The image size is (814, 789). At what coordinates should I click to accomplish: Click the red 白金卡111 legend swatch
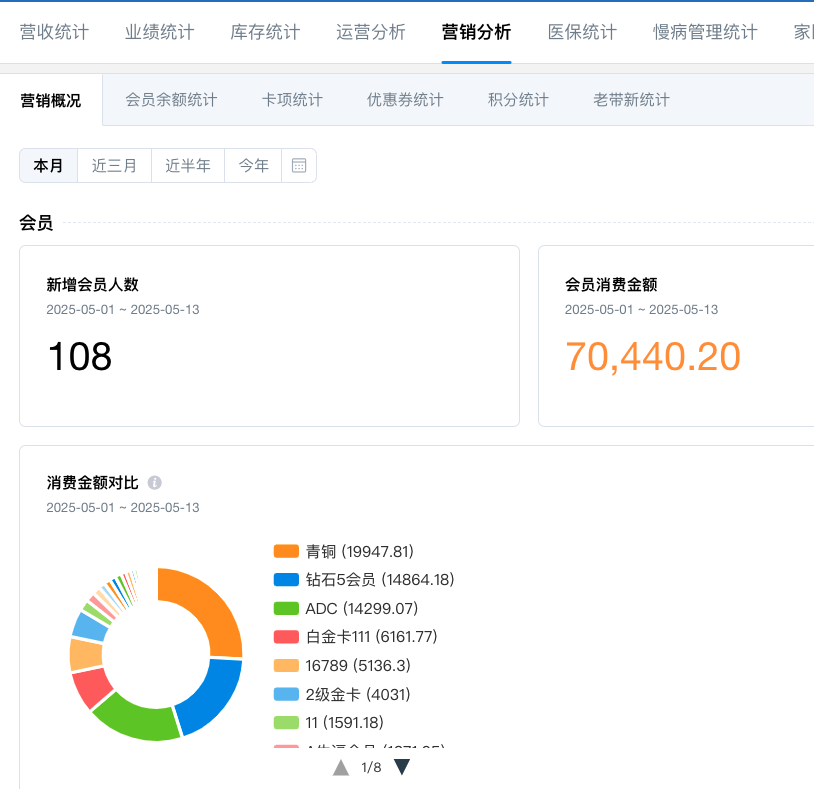tap(286, 637)
